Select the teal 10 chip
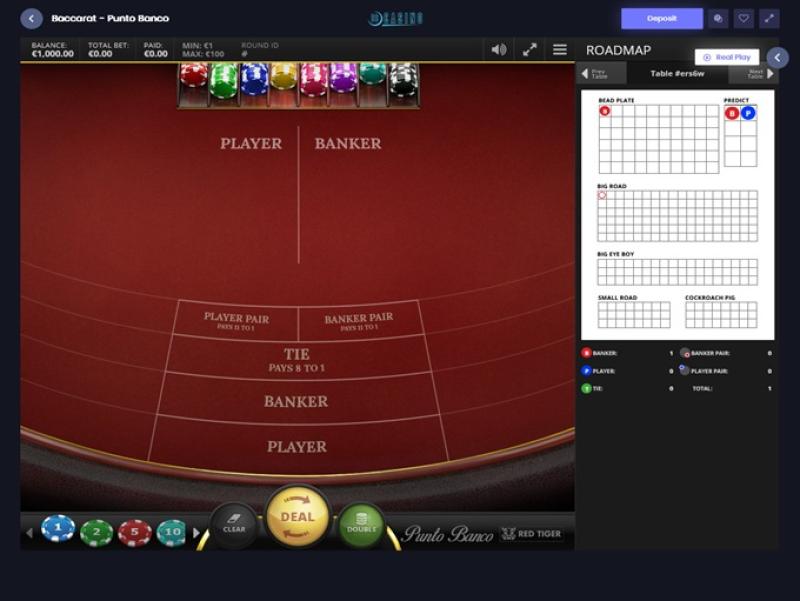This screenshot has width=800, height=601. [x=171, y=532]
